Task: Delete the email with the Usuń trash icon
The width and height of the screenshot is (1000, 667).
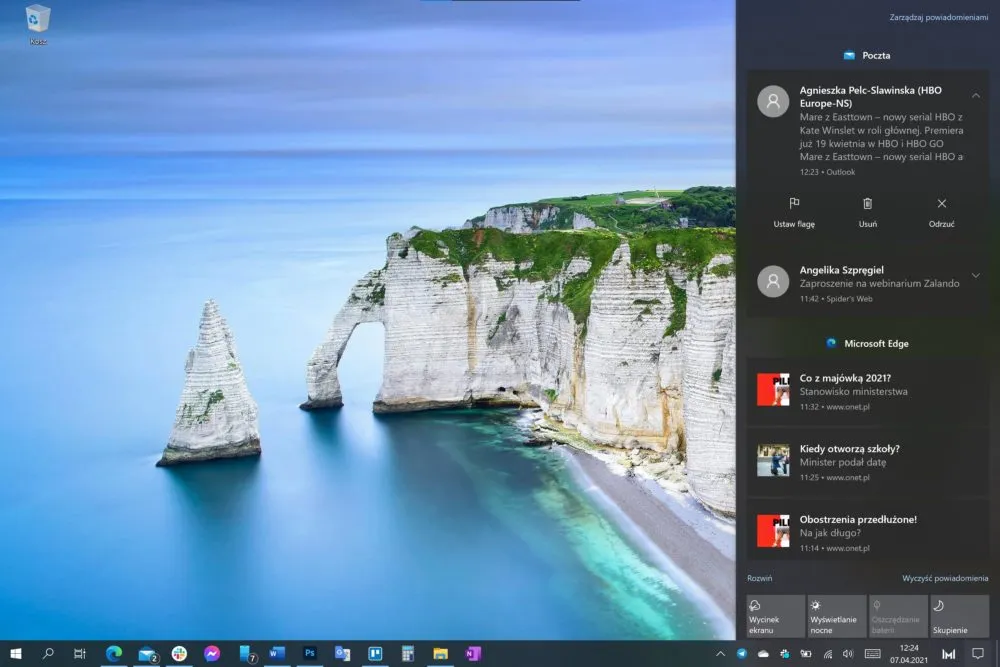Action: (x=867, y=203)
